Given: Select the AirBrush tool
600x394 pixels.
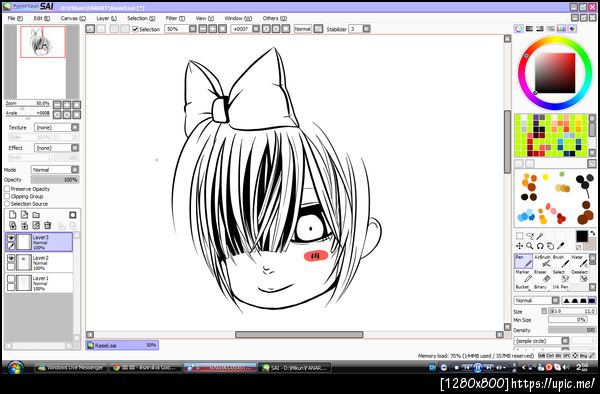Looking at the screenshot, I should [542, 261].
